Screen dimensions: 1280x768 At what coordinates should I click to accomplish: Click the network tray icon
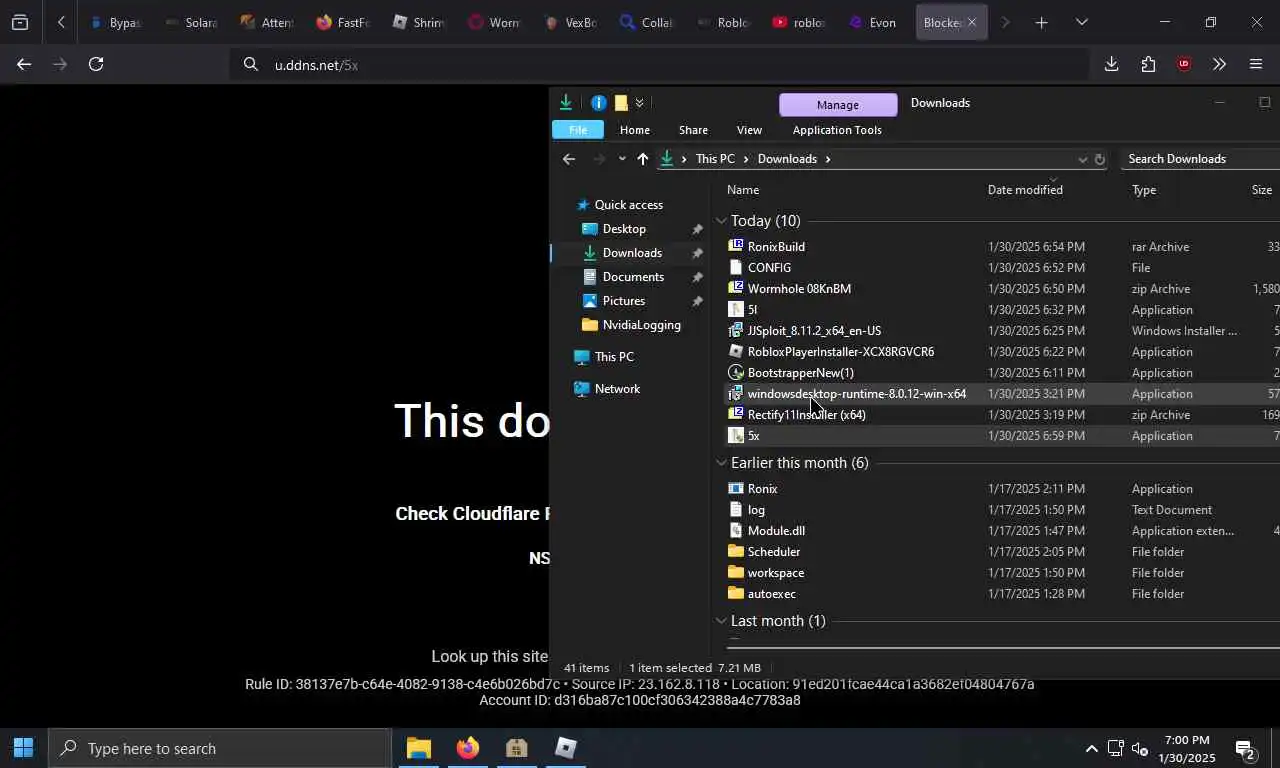[x=1115, y=749]
